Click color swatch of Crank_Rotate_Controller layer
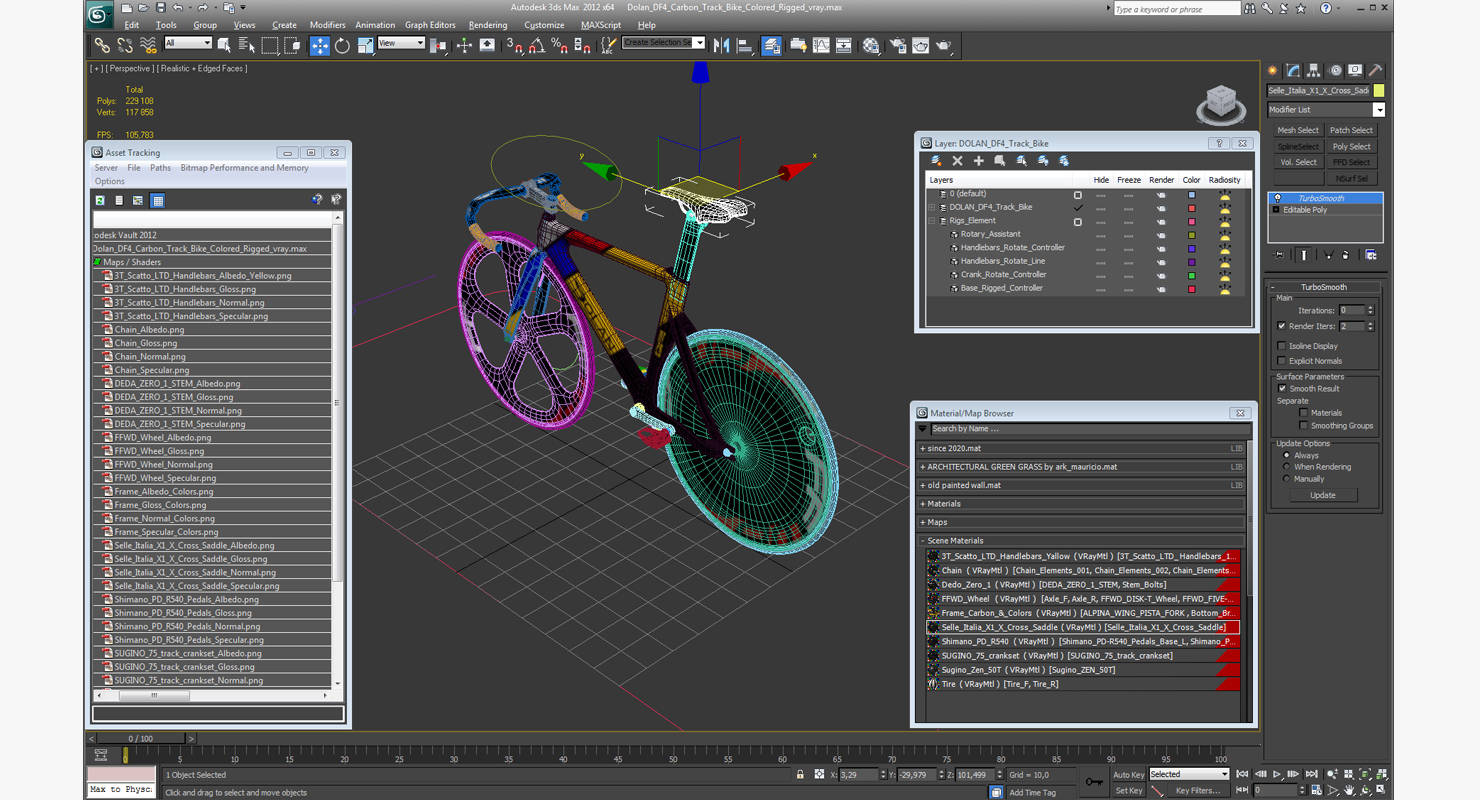 click(1191, 275)
